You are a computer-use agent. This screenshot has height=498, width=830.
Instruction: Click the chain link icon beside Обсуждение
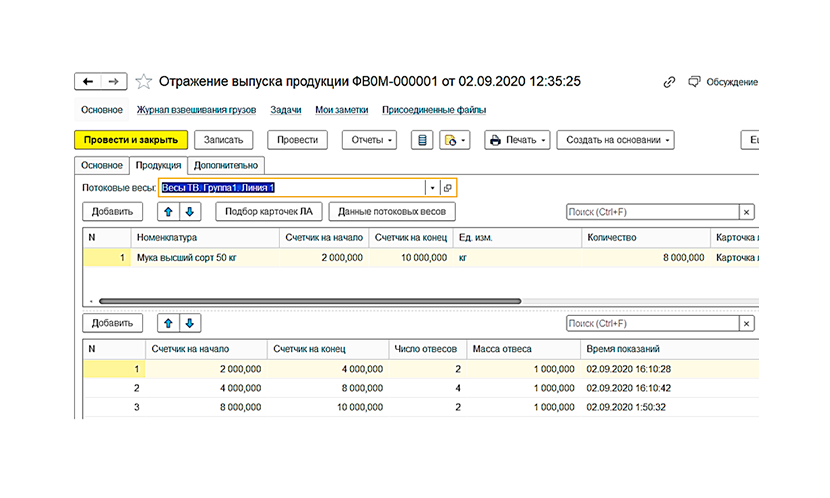(x=669, y=82)
